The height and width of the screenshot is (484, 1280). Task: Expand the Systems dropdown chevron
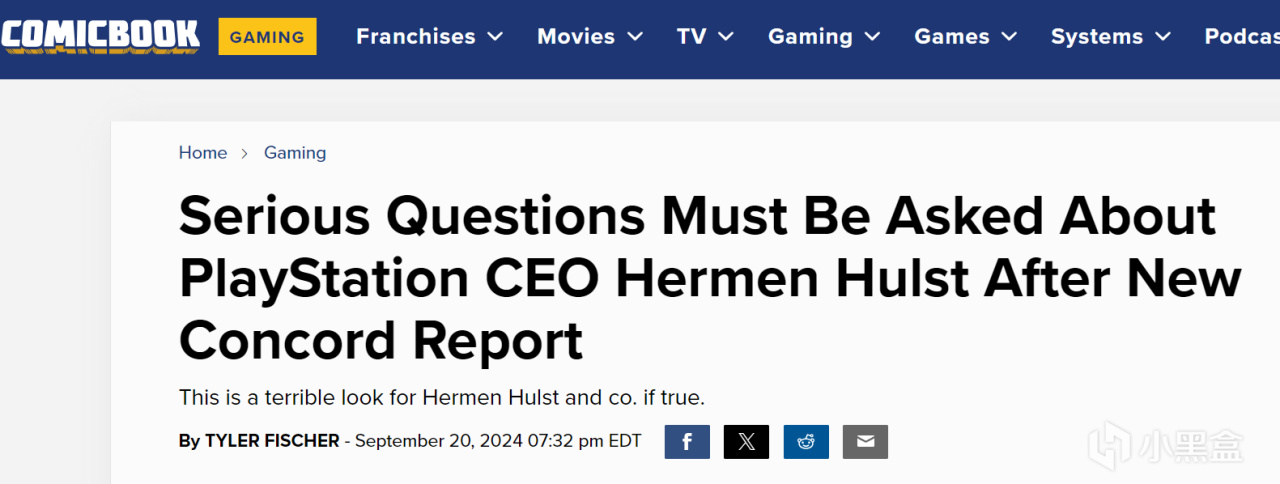(1163, 37)
